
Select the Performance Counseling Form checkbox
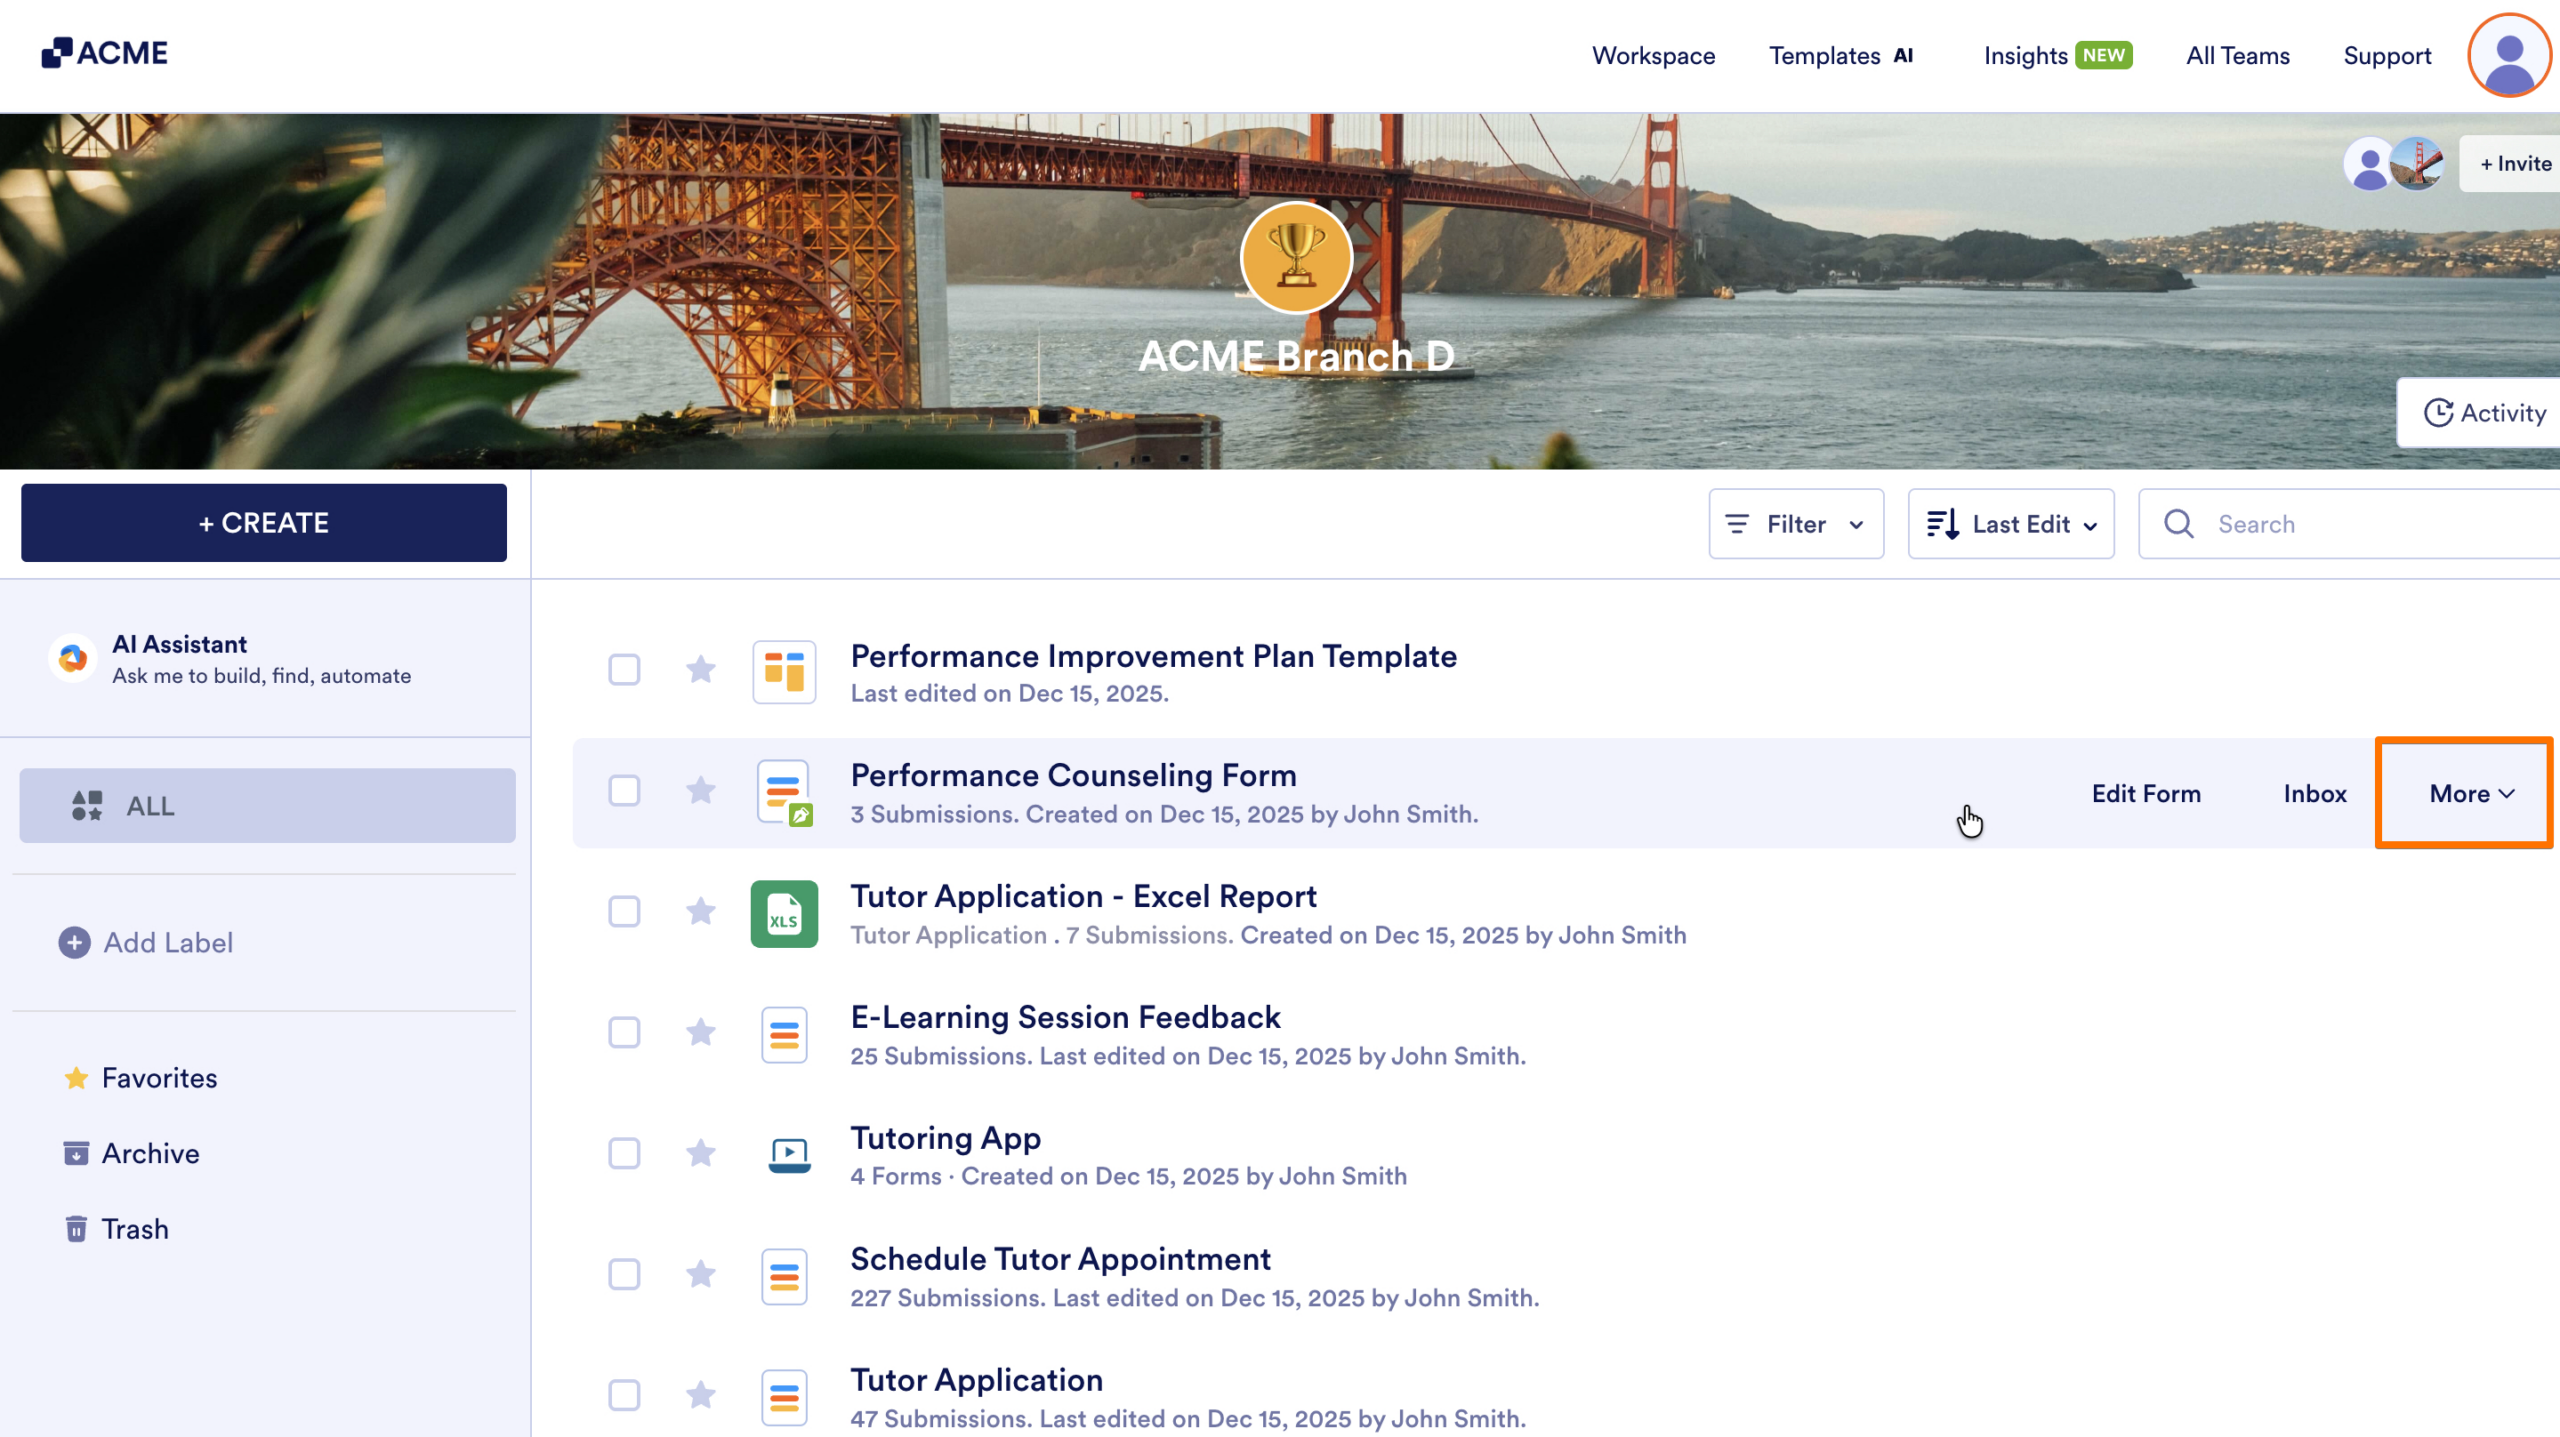(624, 790)
